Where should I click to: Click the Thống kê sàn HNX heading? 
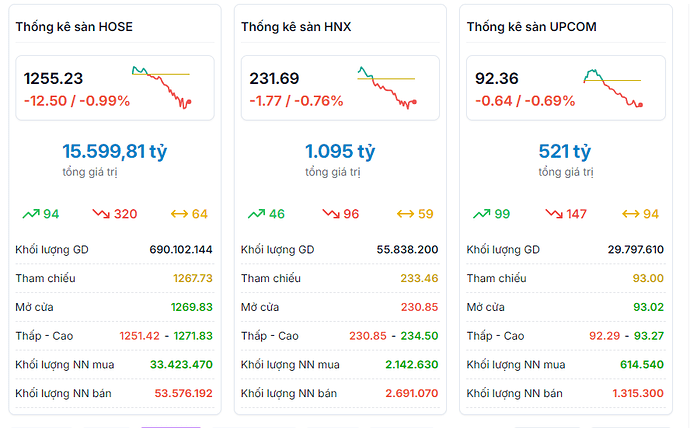[298, 27]
